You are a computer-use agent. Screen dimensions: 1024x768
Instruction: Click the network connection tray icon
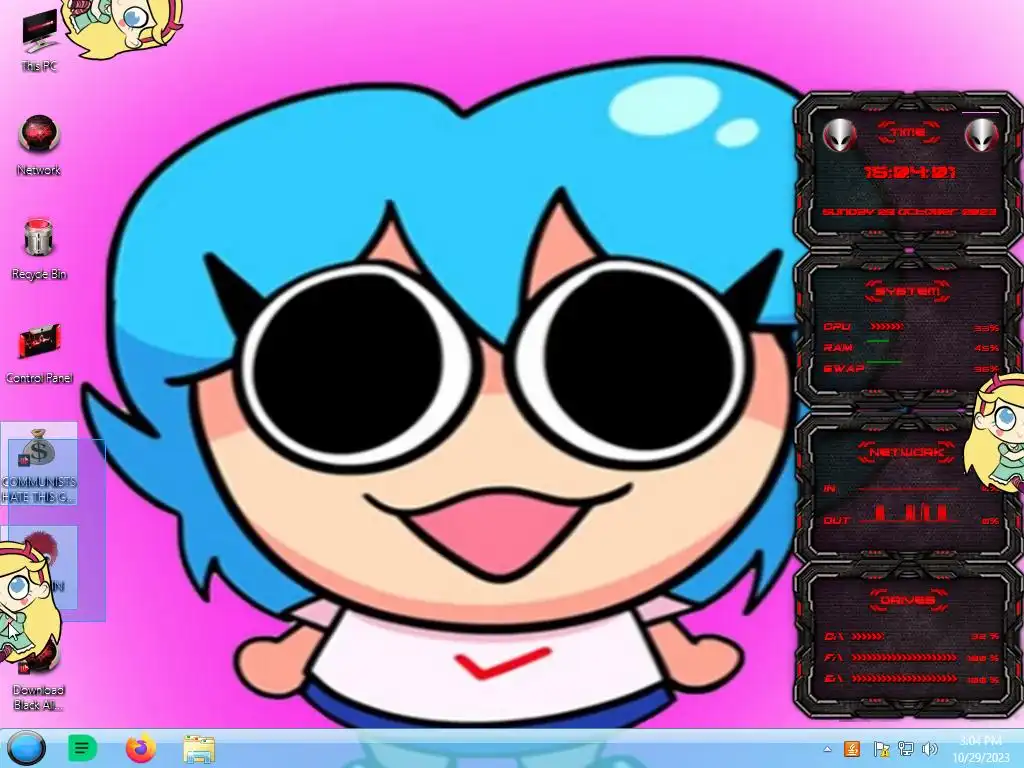click(906, 749)
